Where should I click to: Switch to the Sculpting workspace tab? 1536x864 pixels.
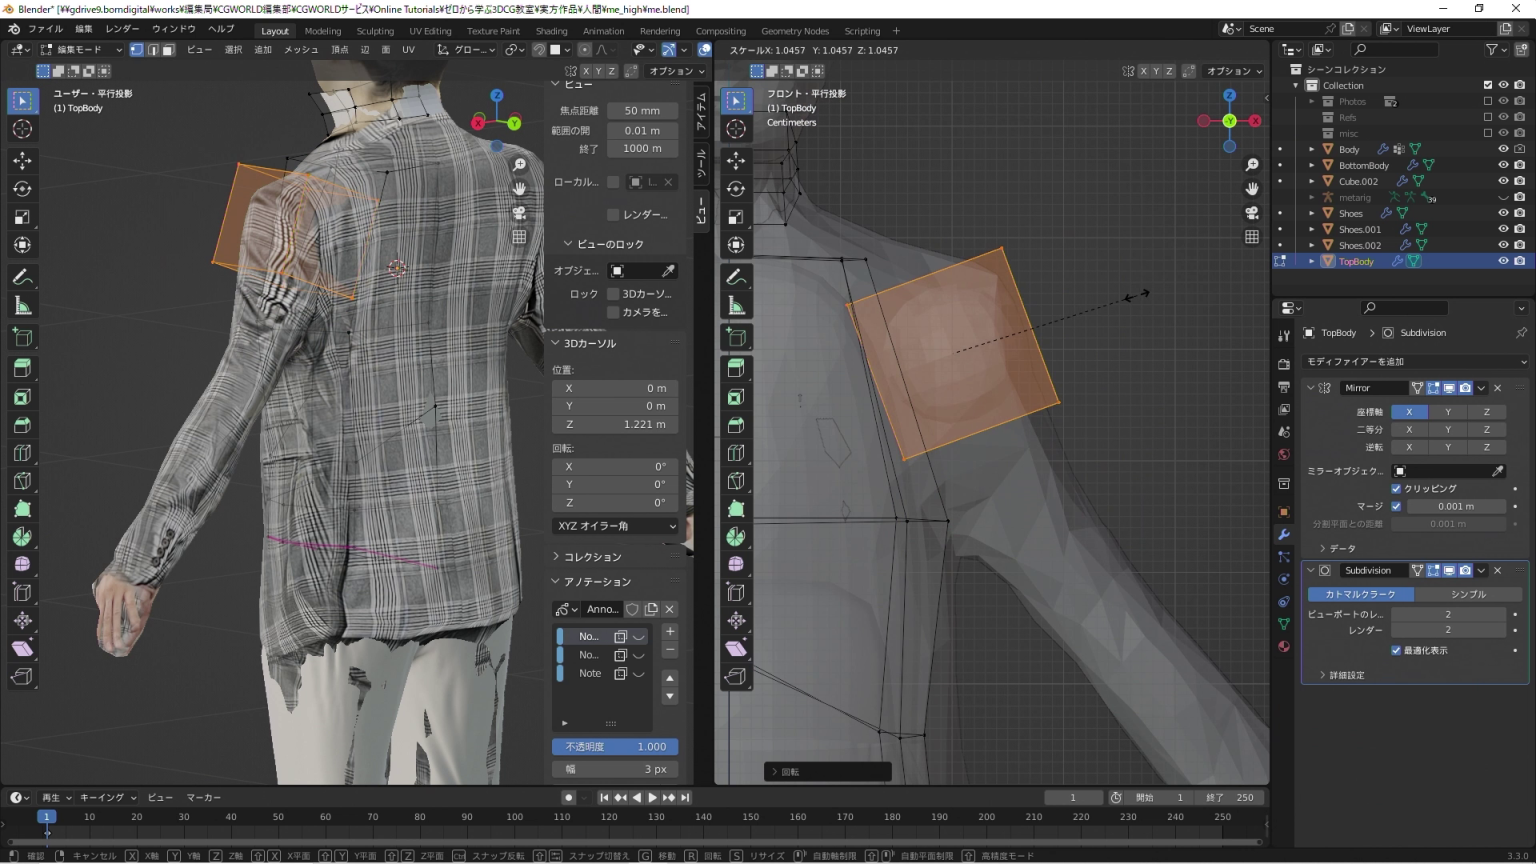[375, 31]
